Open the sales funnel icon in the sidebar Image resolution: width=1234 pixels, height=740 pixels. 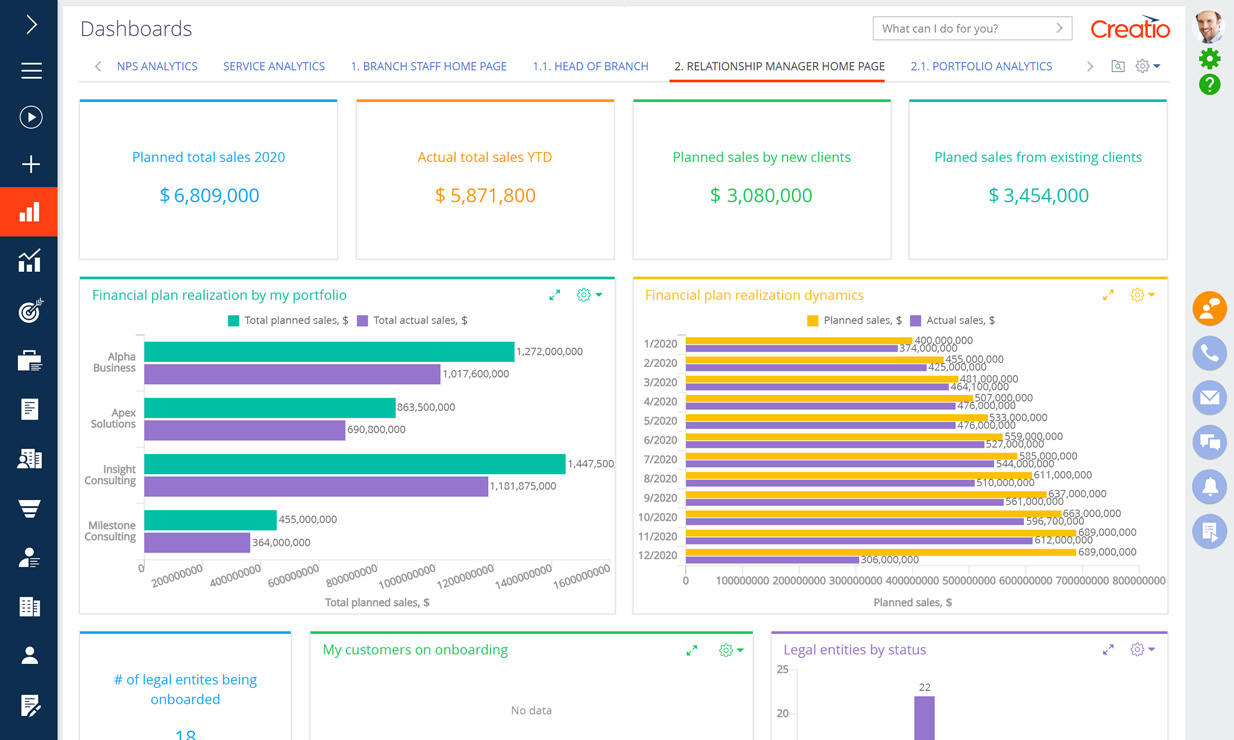pyautogui.click(x=29, y=507)
